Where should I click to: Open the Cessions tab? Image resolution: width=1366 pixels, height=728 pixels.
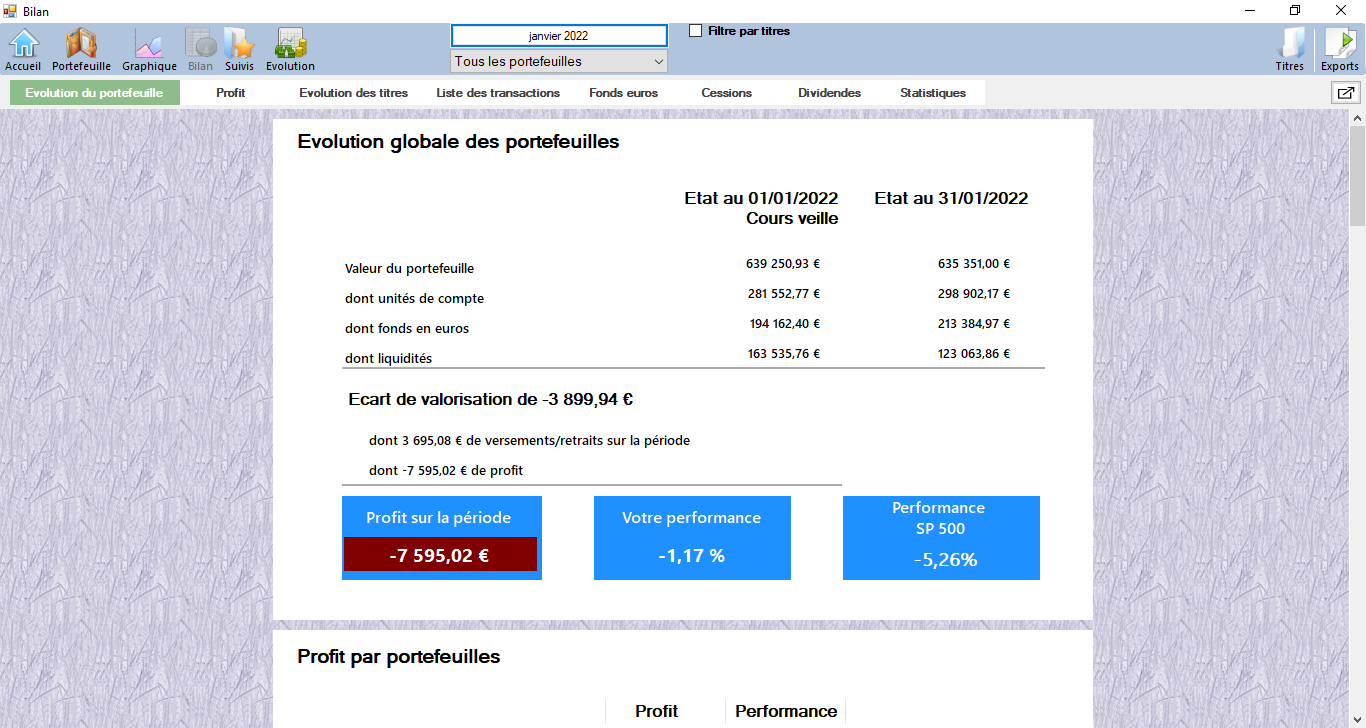tap(726, 93)
